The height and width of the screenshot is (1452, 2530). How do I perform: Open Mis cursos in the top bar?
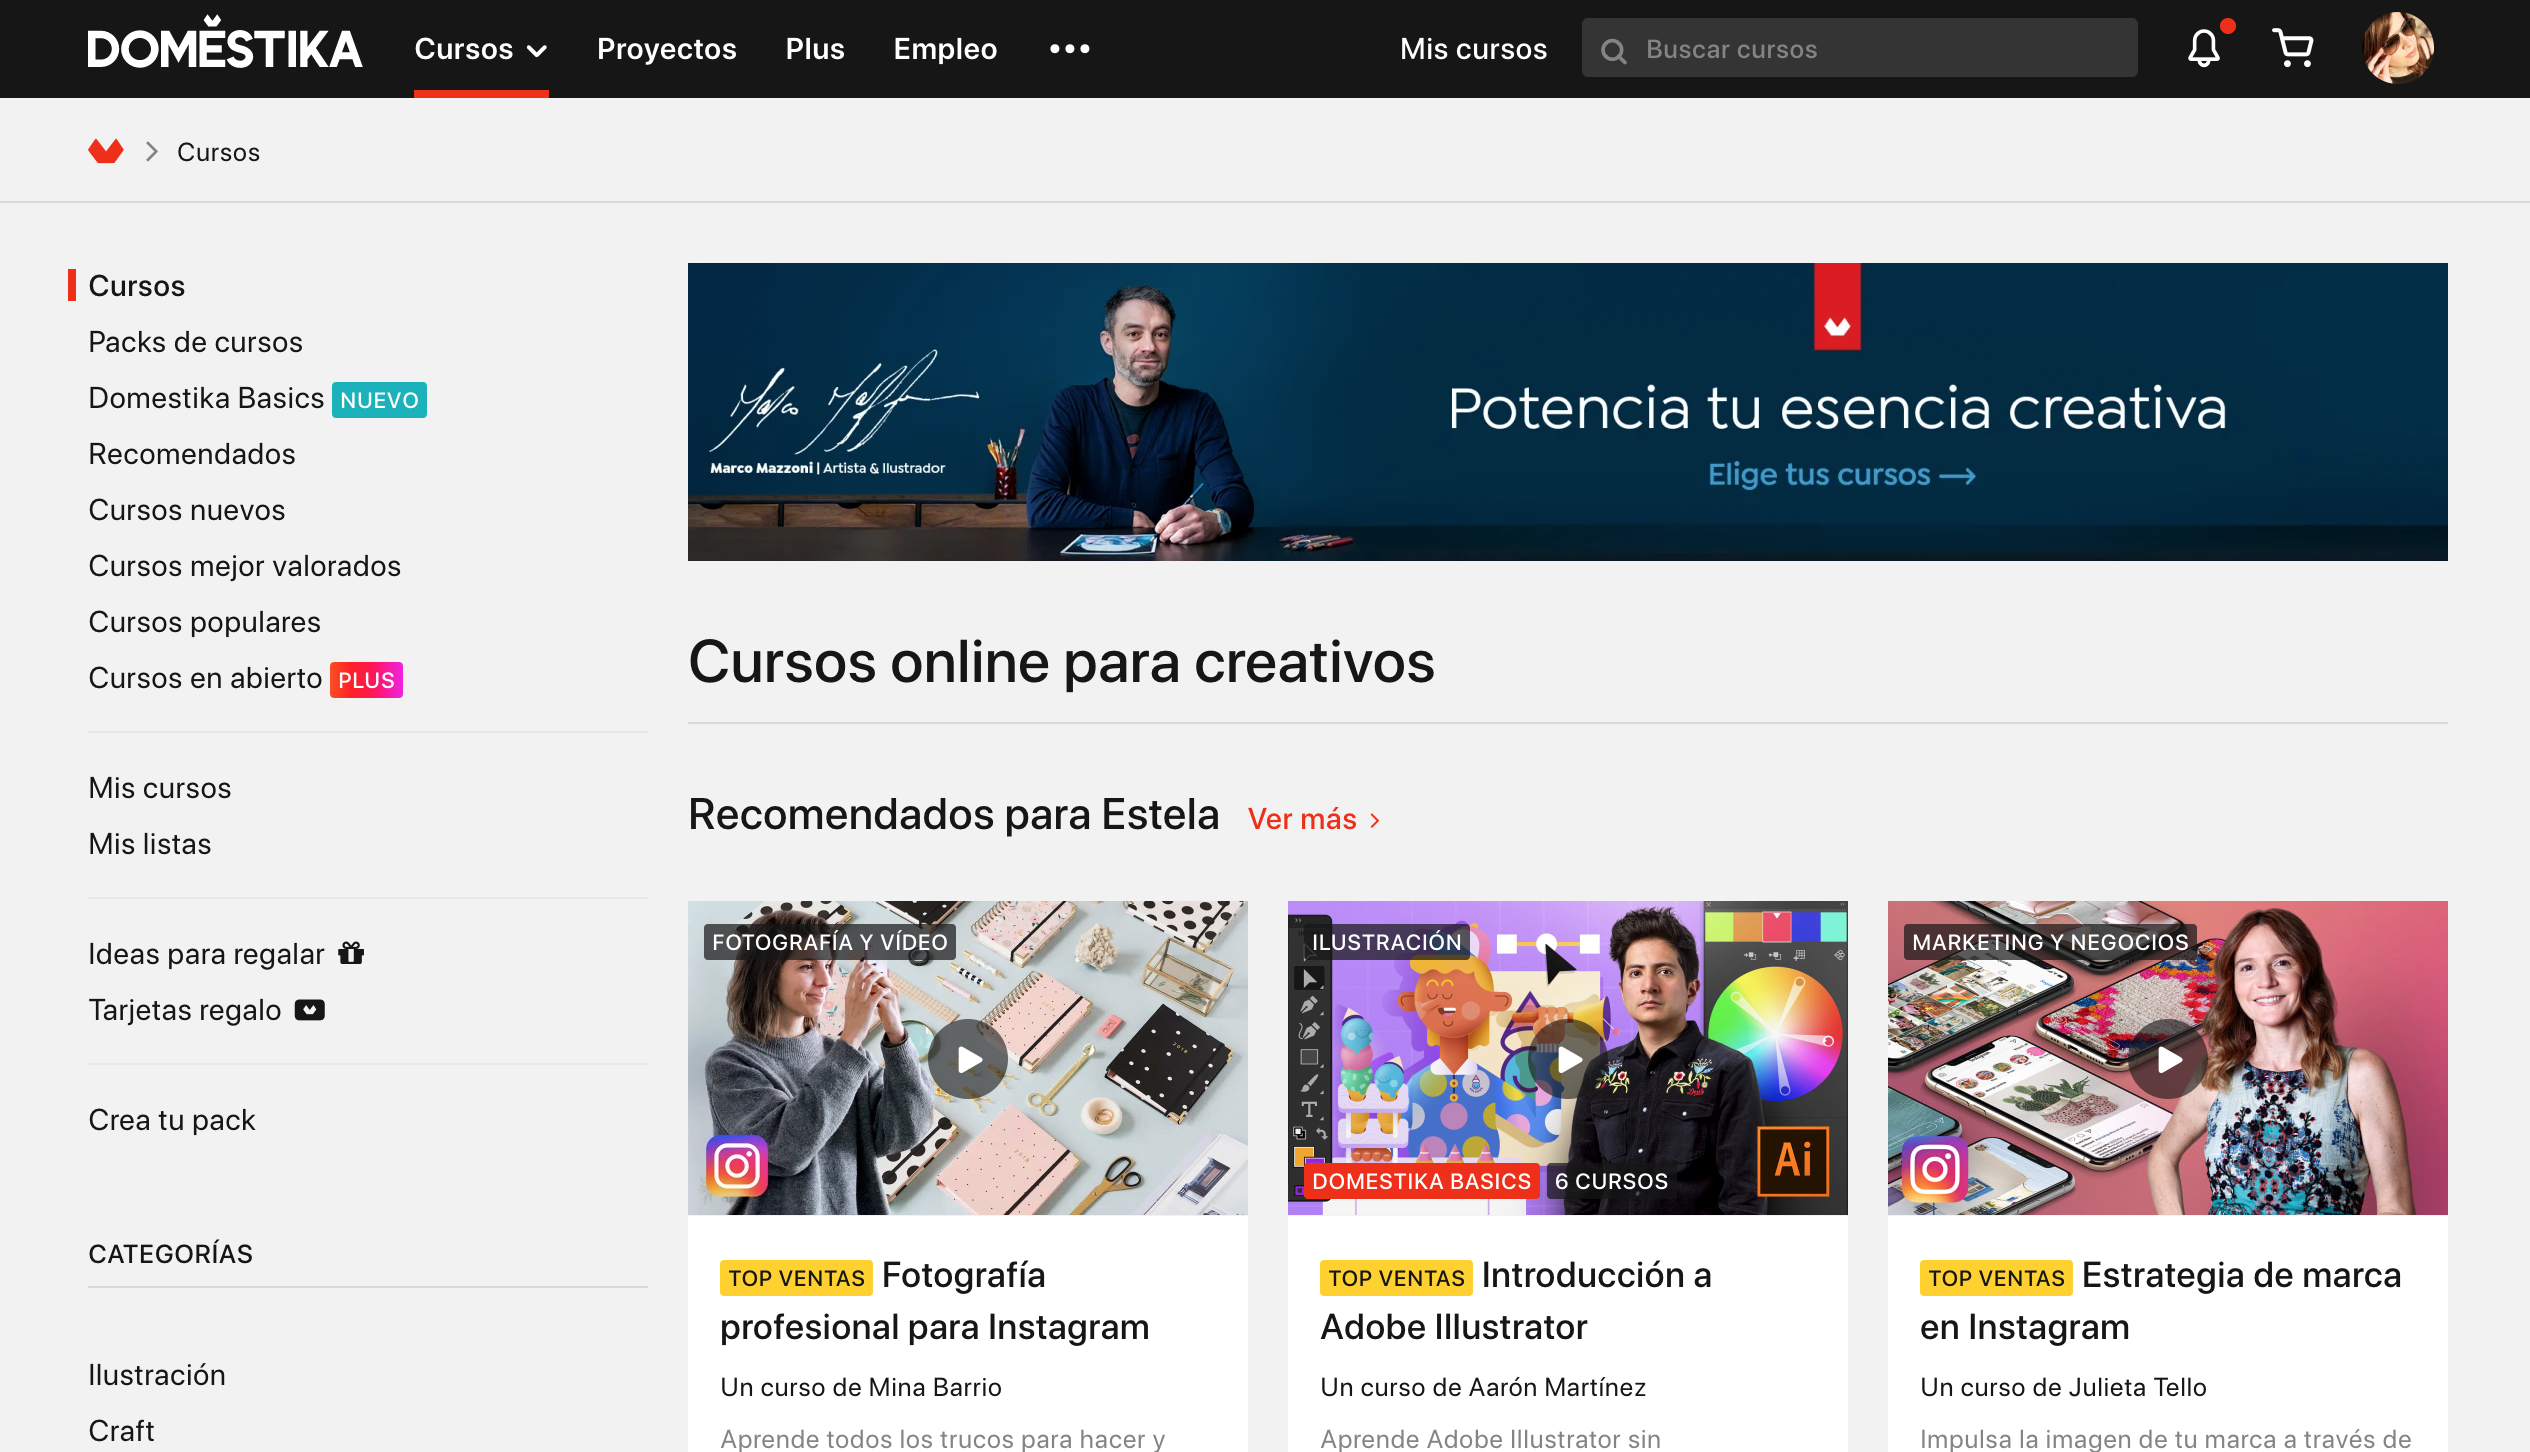[x=1473, y=49]
